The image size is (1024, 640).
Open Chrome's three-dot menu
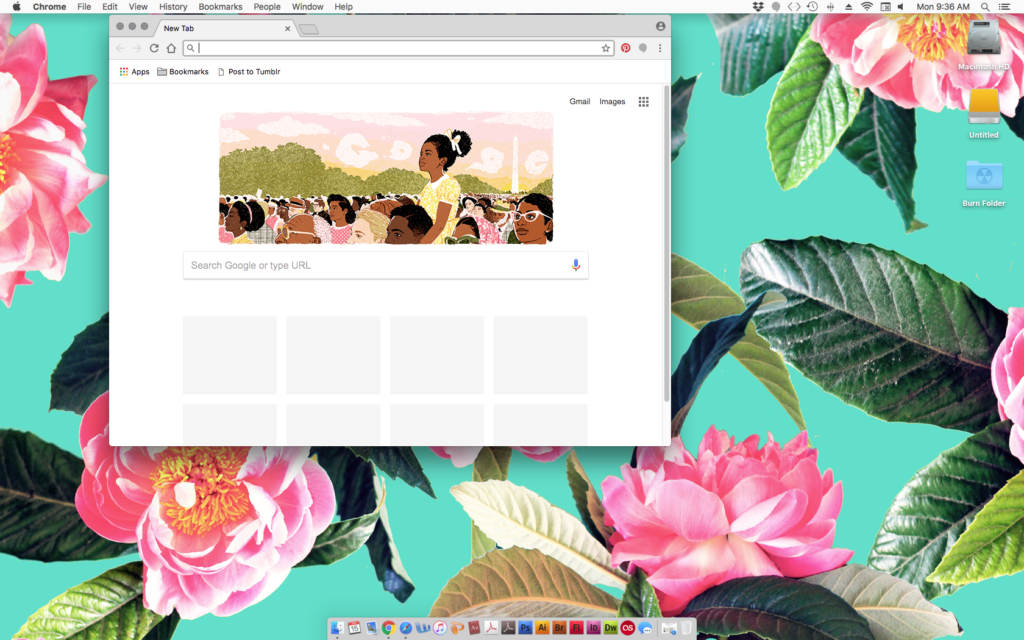pos(660,48)
